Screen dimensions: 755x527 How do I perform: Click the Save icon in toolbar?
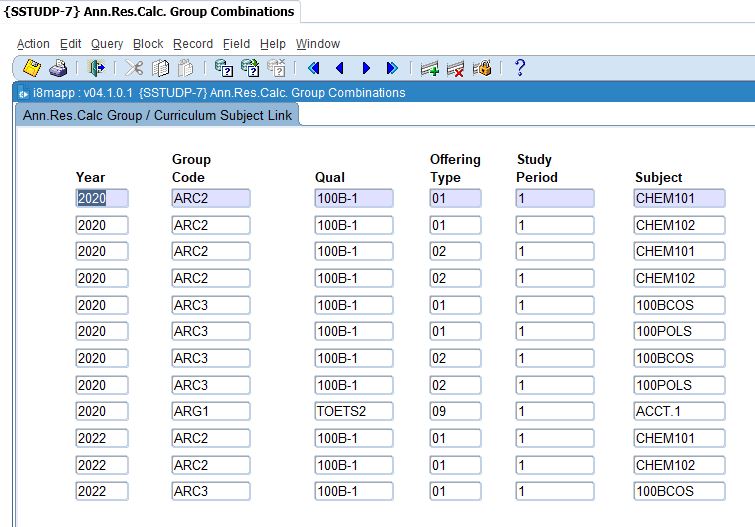click(32, 68)
